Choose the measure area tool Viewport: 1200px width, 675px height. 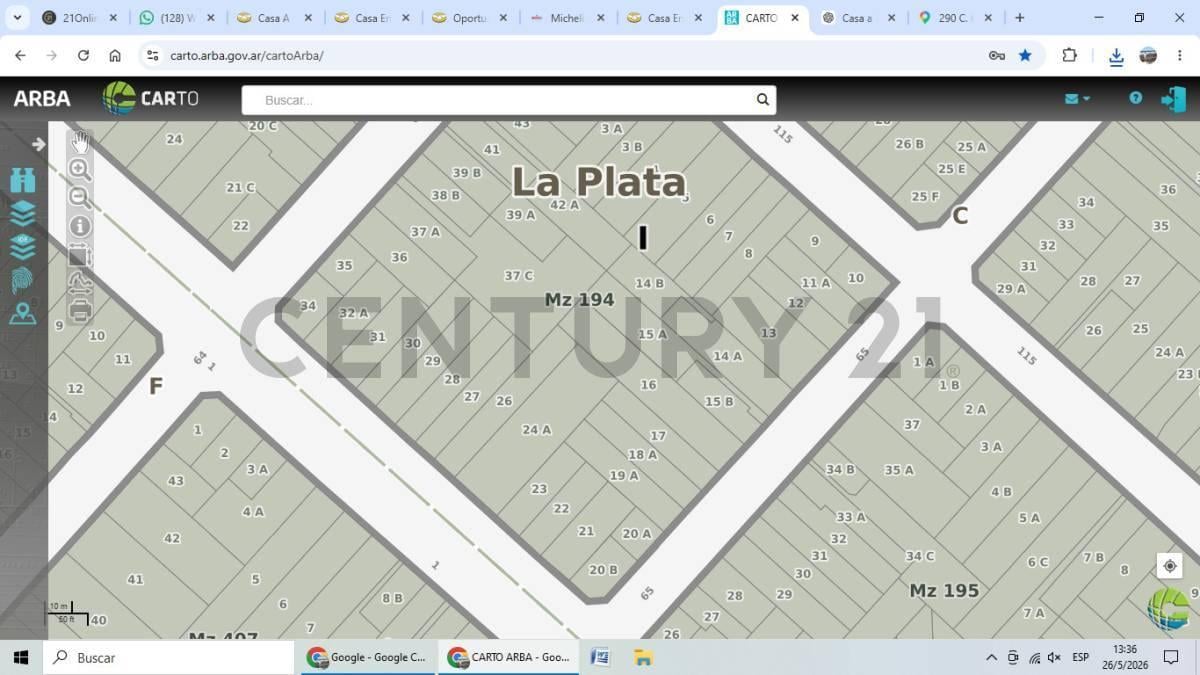coord(80,256)
